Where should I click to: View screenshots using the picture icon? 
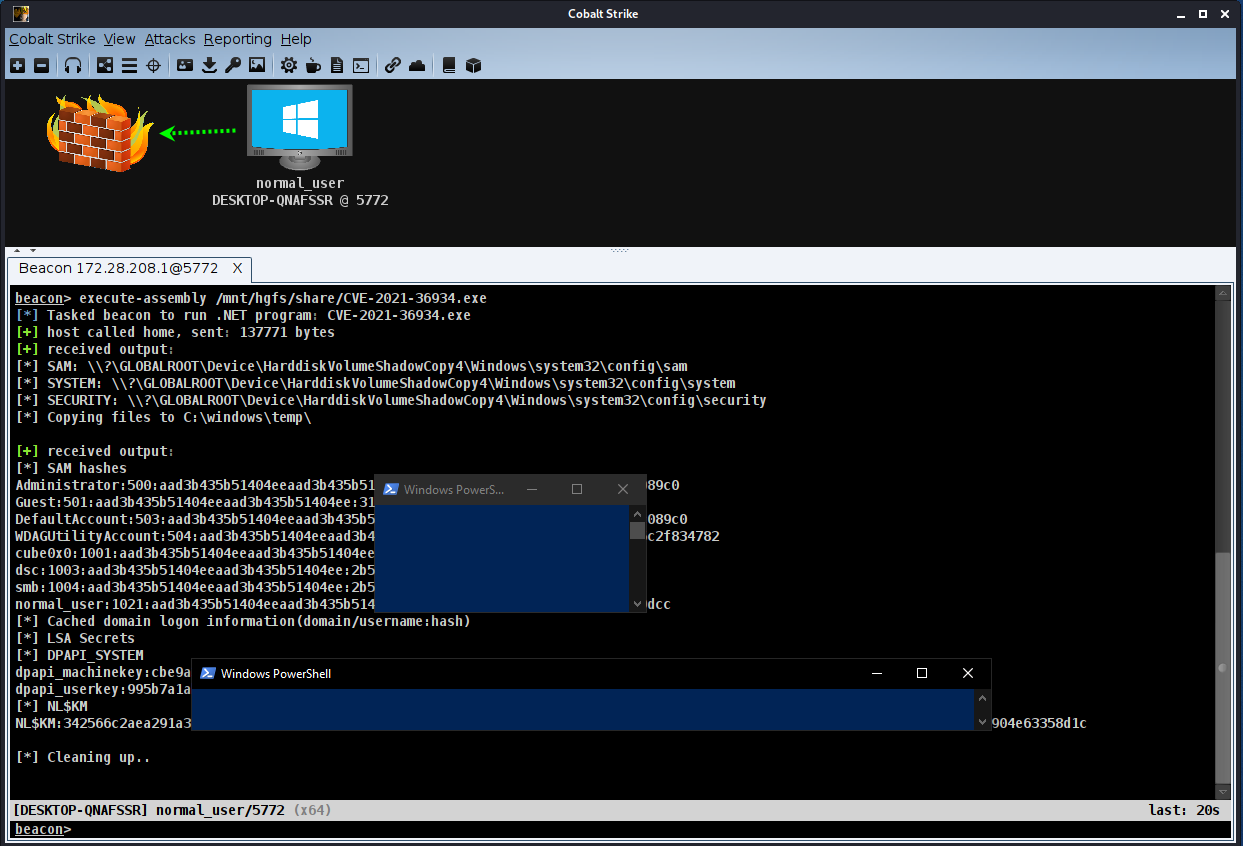click(x=257, y=65)
